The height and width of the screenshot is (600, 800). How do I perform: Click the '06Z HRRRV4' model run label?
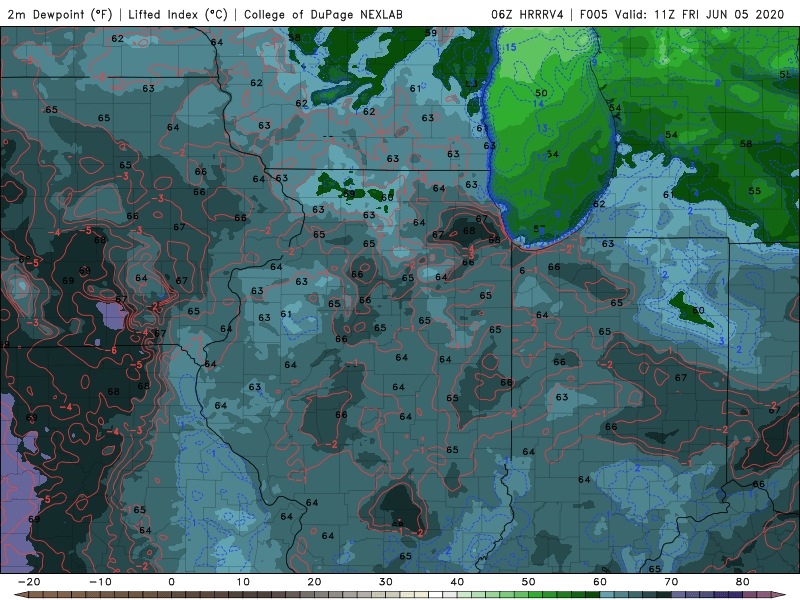pyautogui.click(x=527, y=15)
